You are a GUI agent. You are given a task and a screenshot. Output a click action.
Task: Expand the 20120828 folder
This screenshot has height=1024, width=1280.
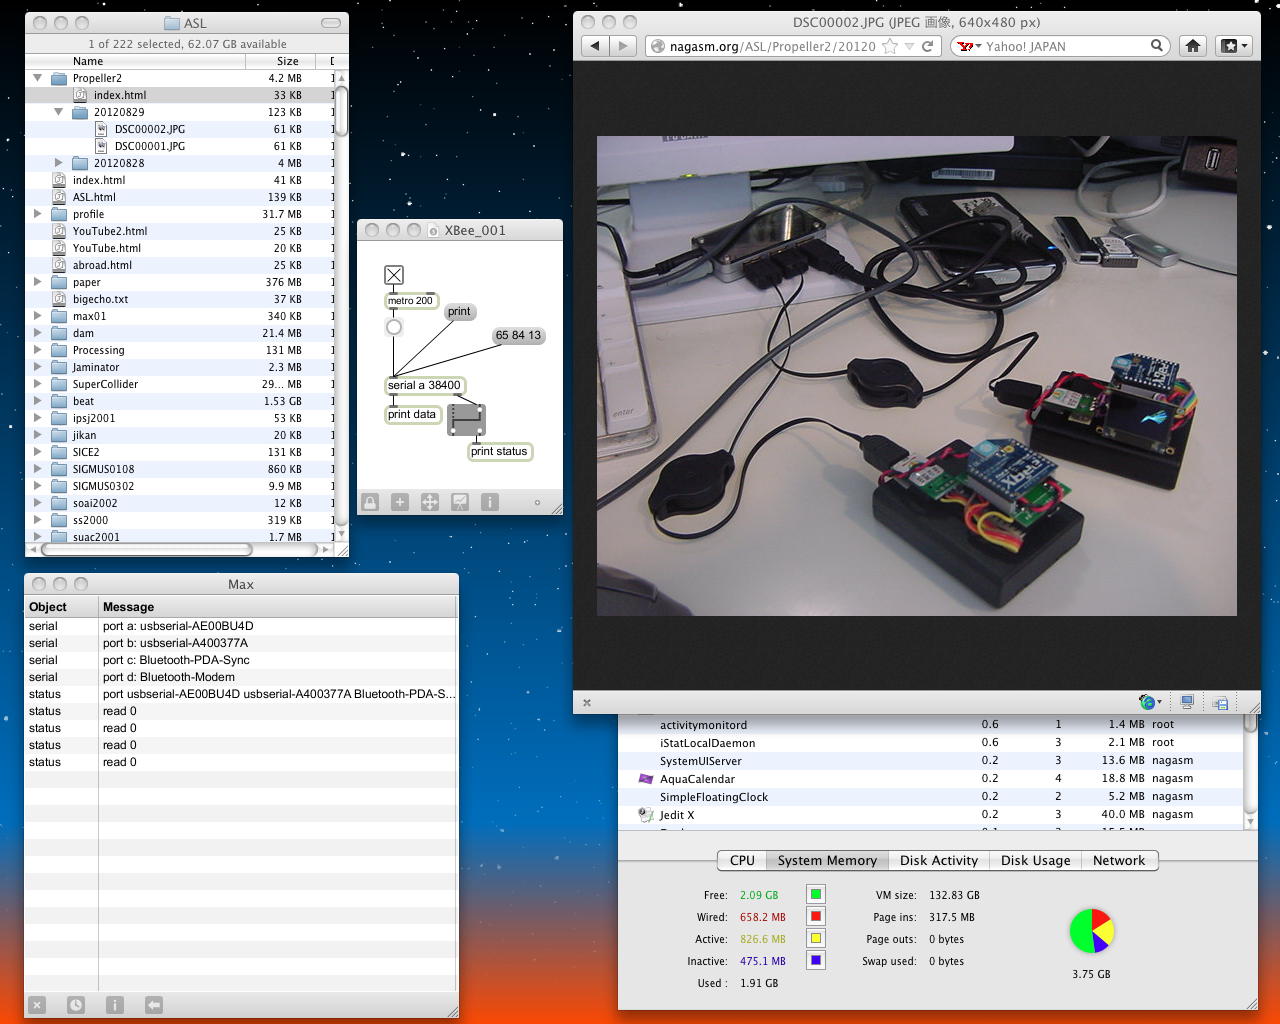pos(58,163)
